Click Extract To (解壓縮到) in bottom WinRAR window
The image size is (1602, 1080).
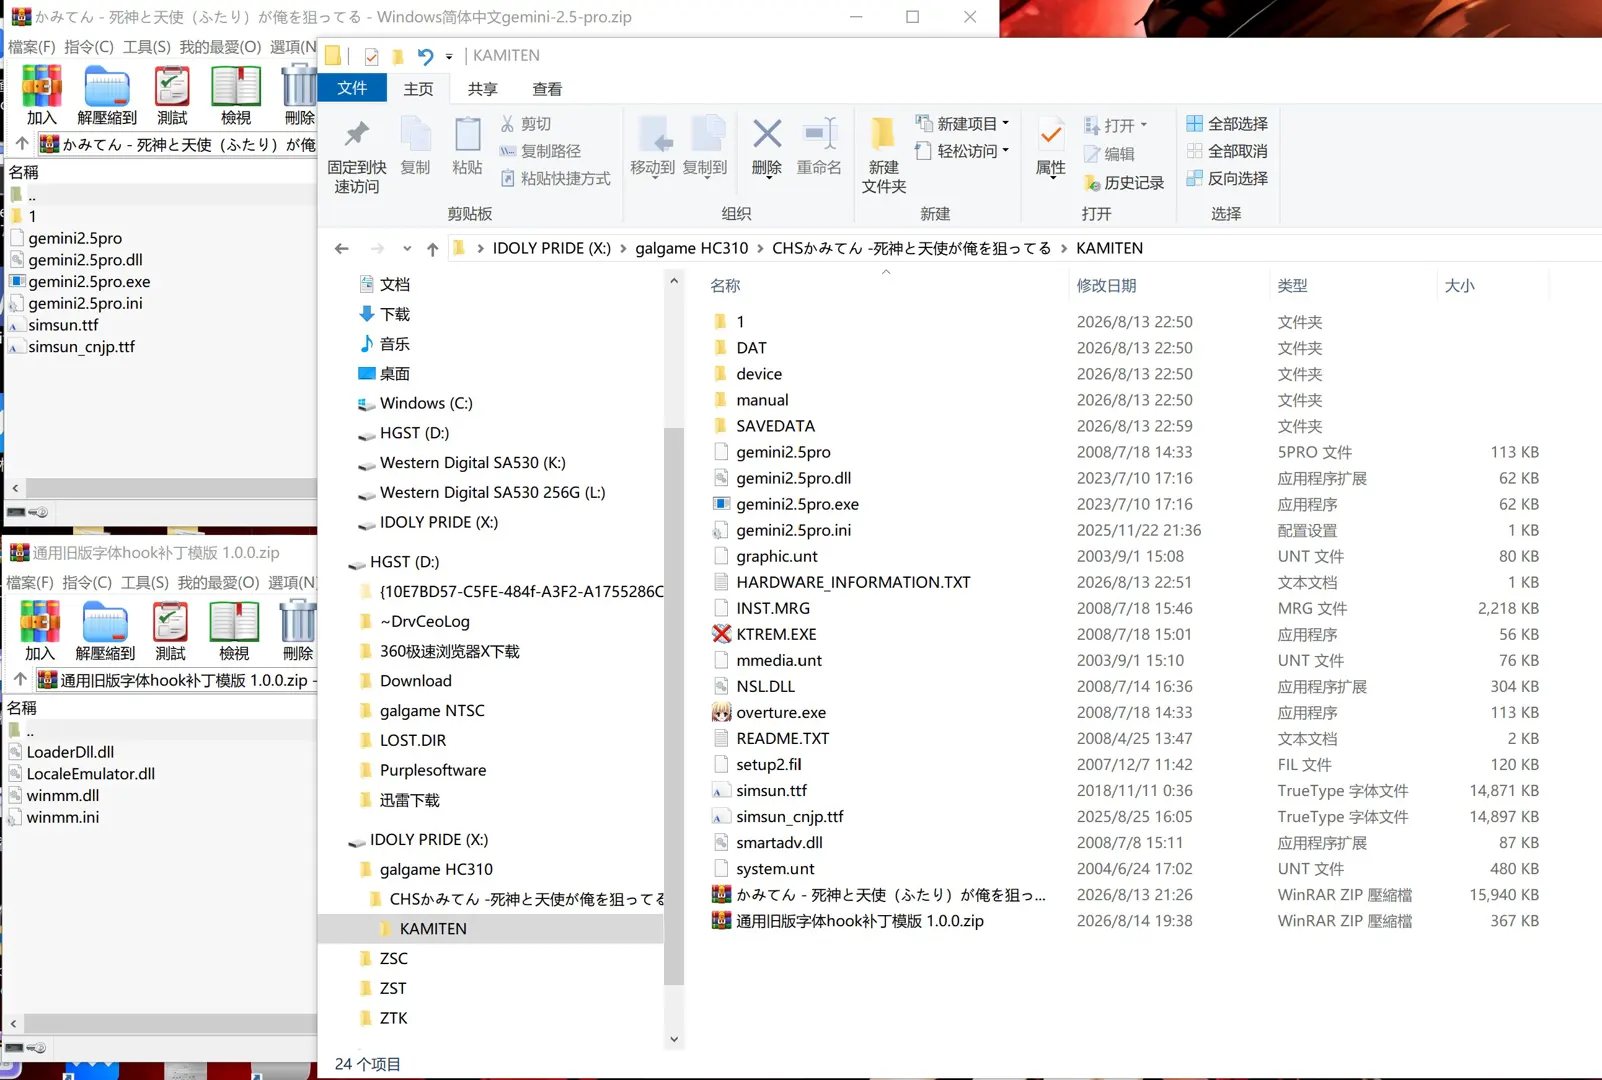point(105,632)
